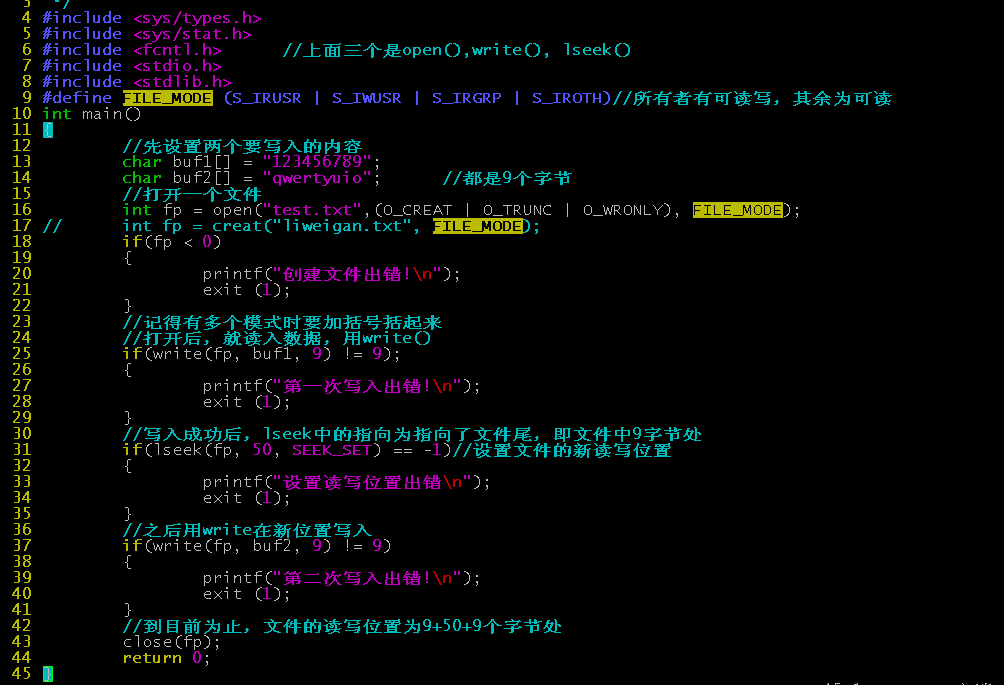Click the #include <stdio.h> line
The image size is (1004, 685).
132,66
